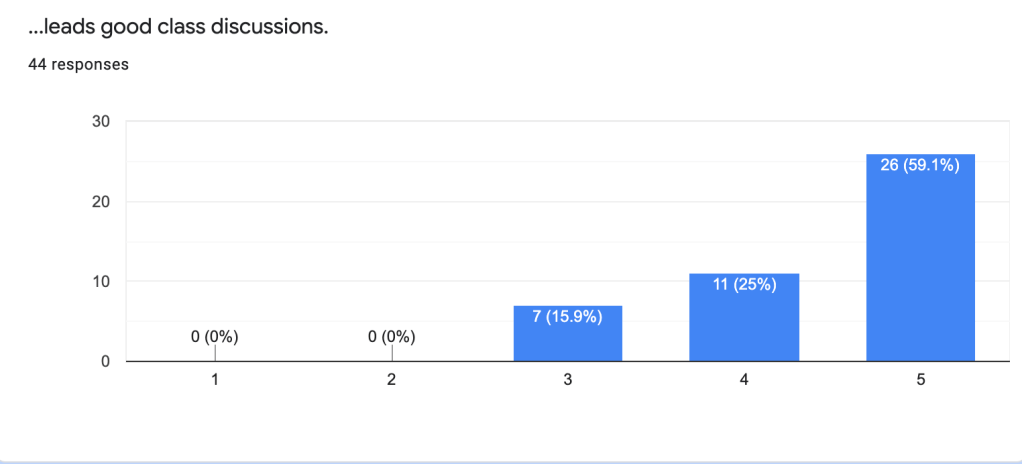The width and height of the screenshot is (1022, 464).
Task: Click x-axis label 2
Action: 391,380
